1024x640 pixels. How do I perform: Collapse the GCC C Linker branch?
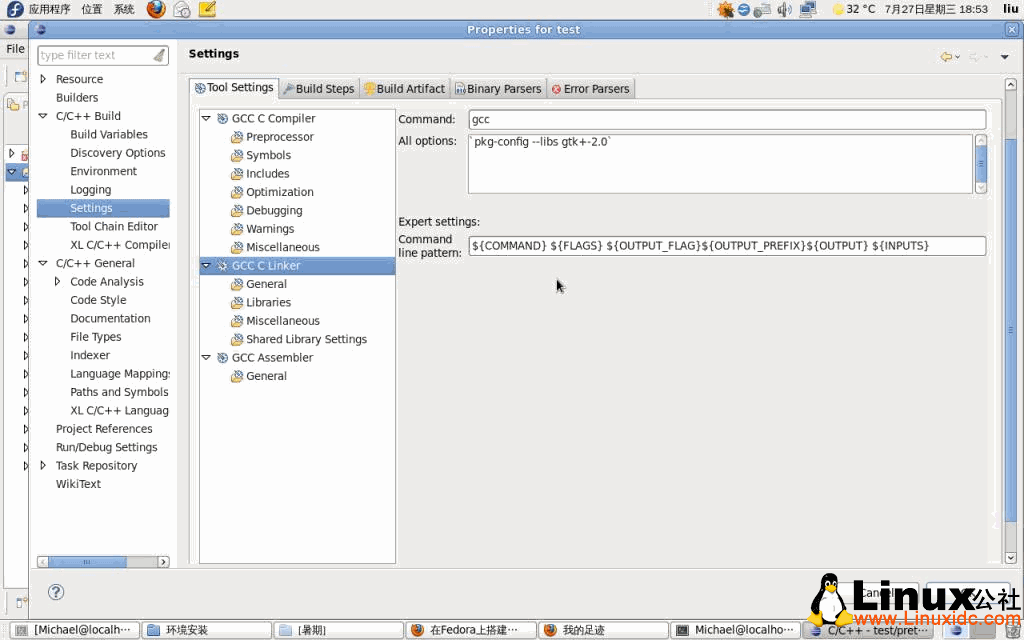(x=206, y=265)
